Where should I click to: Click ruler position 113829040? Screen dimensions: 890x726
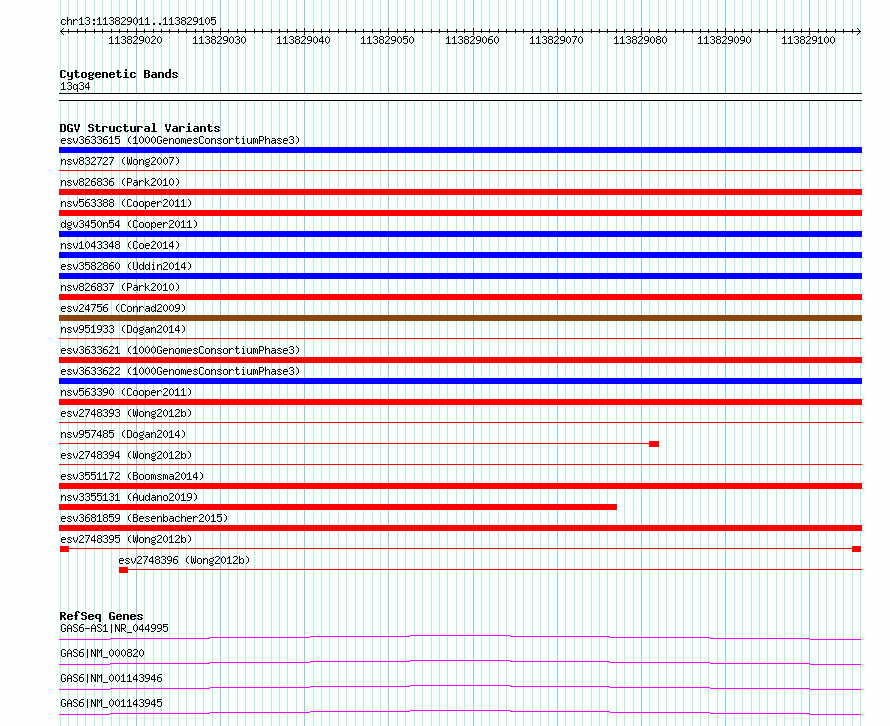click(303, 40)
